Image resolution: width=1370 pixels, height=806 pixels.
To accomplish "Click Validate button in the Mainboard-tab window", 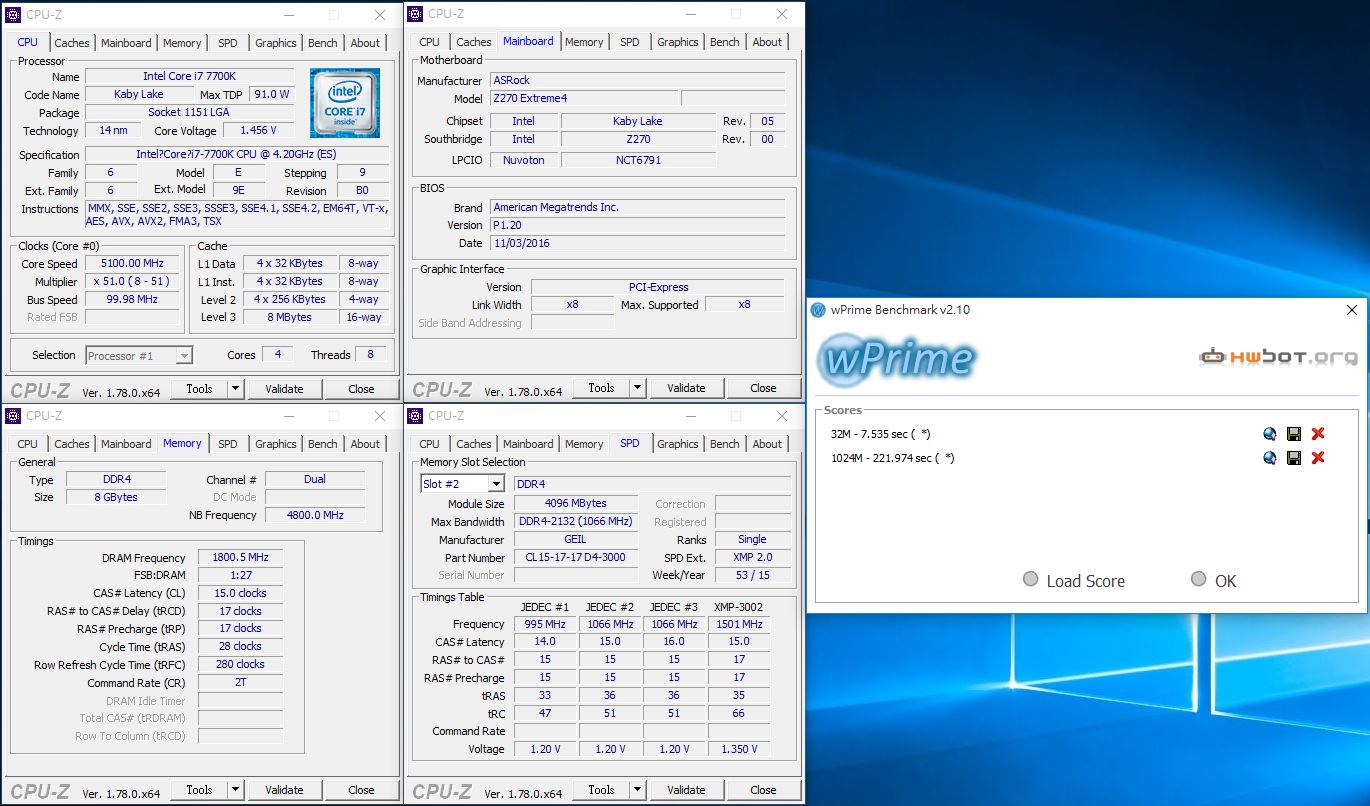I will pyautogui.click(x=686, y=388).
